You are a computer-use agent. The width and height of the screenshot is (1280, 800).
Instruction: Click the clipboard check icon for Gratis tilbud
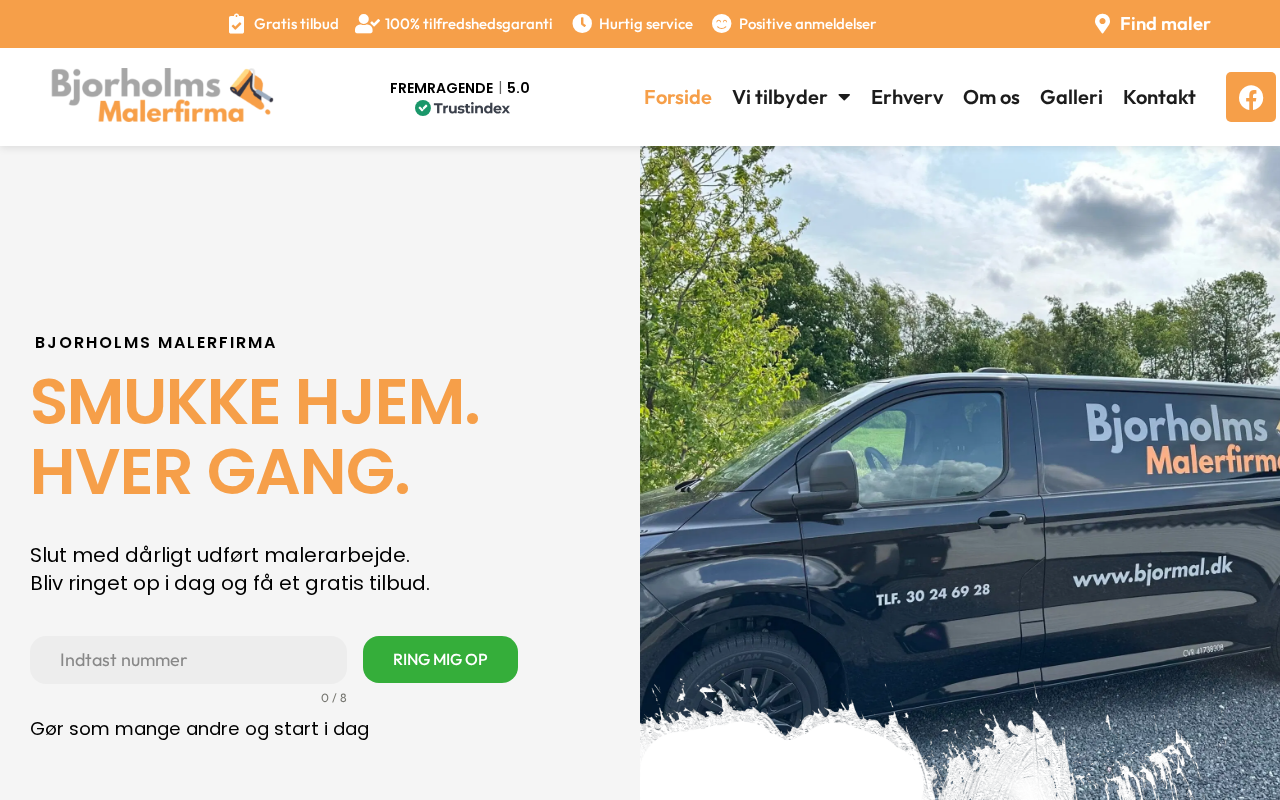pyautogui.click(x=236, y=24)
